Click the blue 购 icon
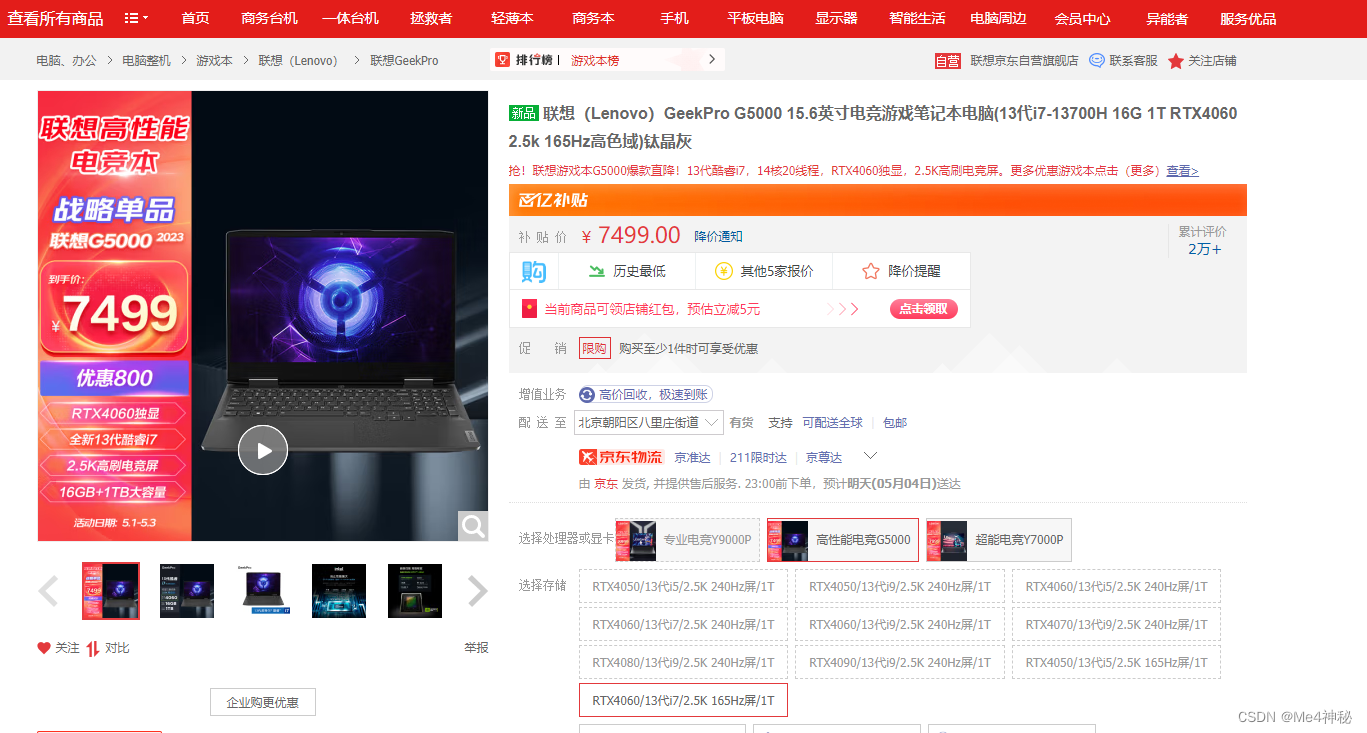 click(x=534, y=271)
